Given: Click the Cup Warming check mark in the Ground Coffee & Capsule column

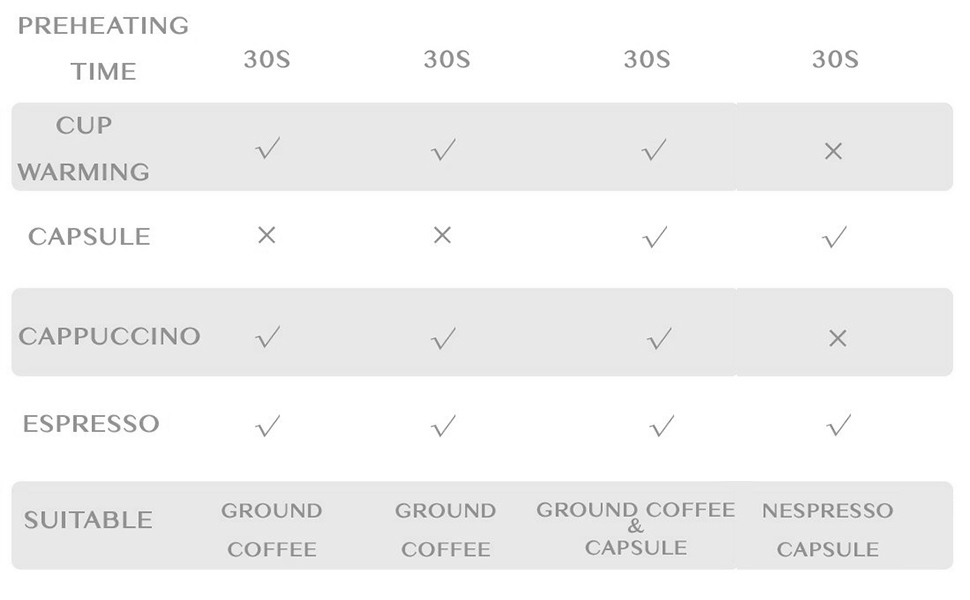Looking at the screenshot, I should coord(654,150).
